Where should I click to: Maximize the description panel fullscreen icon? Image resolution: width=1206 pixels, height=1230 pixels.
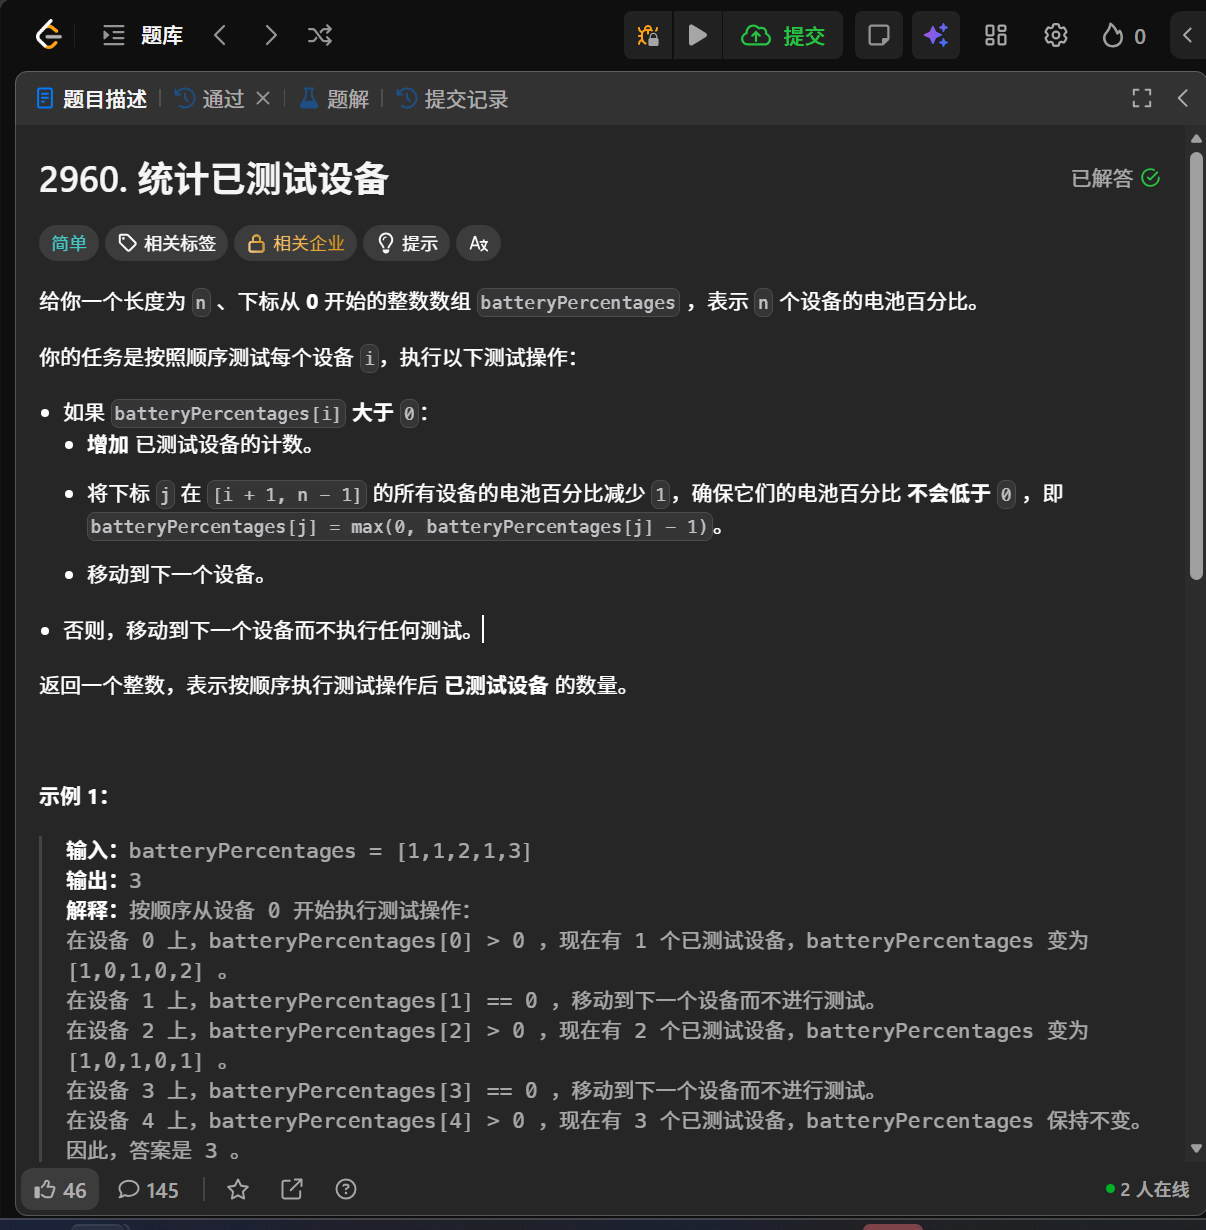(x=1142, y=98)
